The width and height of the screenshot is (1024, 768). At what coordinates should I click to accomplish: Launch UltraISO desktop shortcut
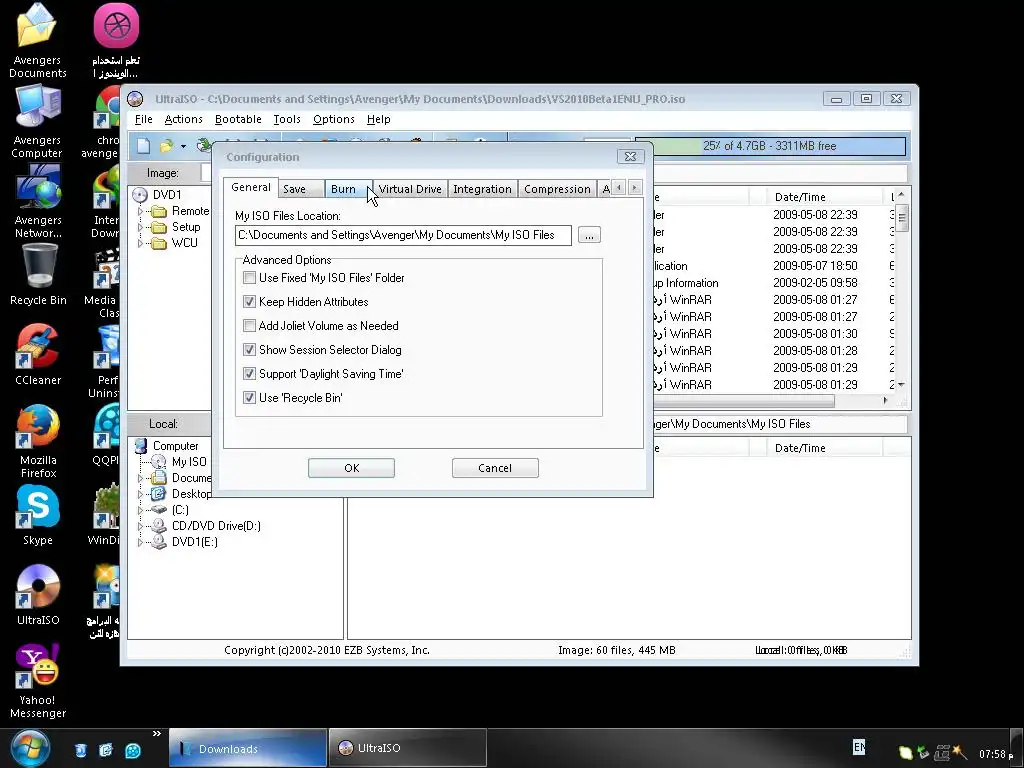click(38, 594)
